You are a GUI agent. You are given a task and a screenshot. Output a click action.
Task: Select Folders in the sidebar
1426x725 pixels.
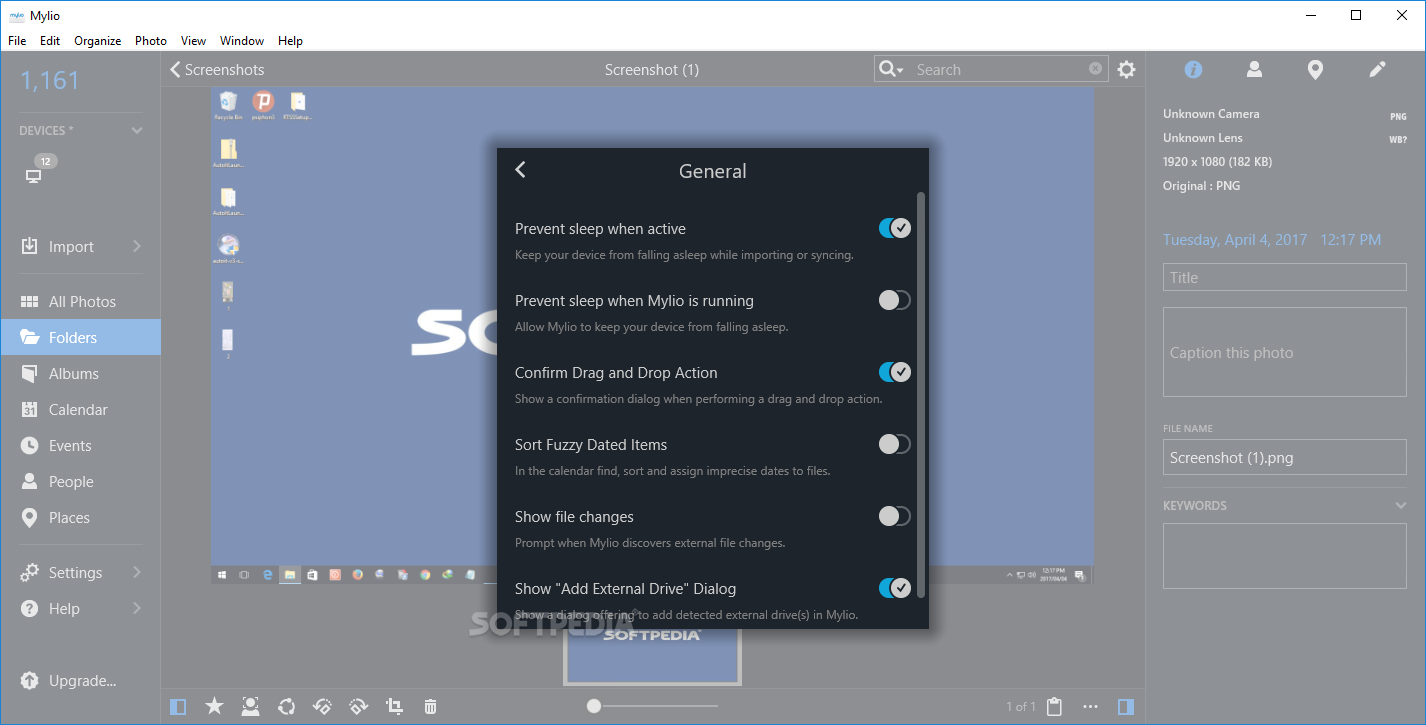80,338
